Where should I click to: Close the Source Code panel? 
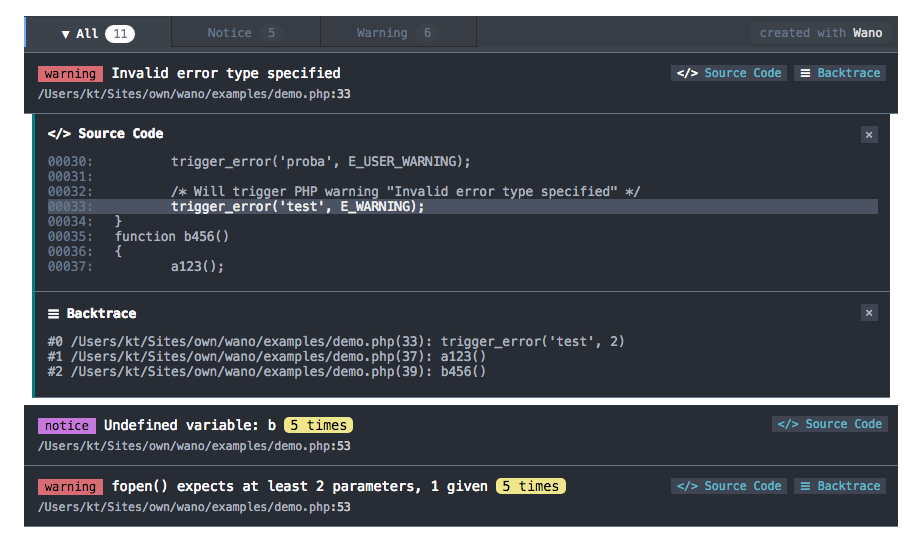[869, 135]
